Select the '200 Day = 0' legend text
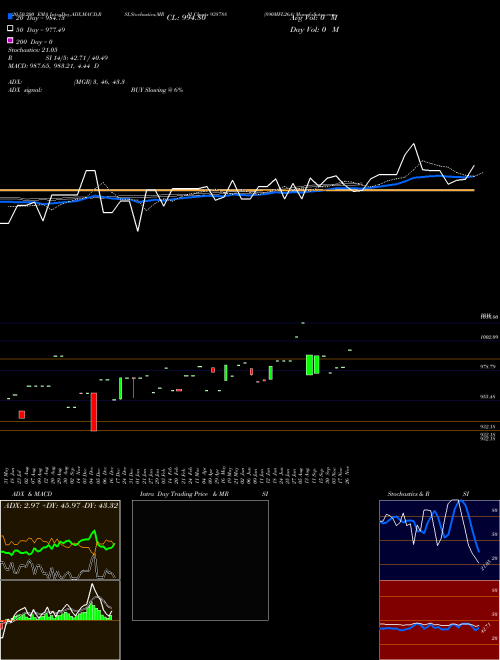The width and height of the screenshot is (500, 660). (34, 42)
